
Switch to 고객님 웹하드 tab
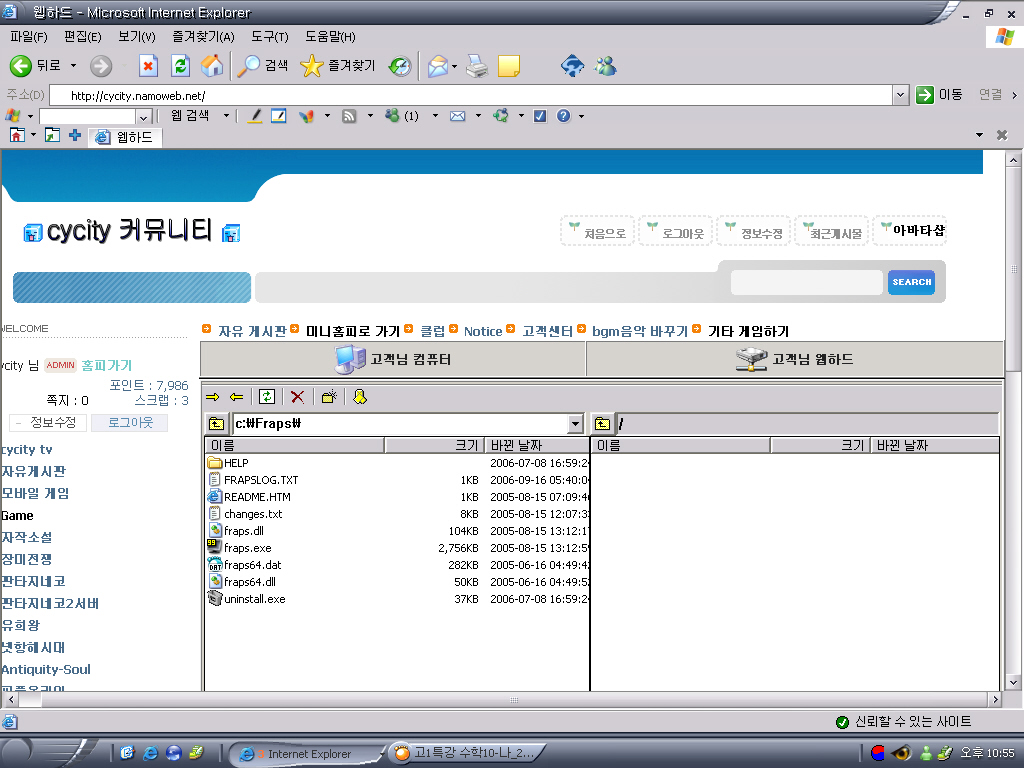click(x=794, y=359)
